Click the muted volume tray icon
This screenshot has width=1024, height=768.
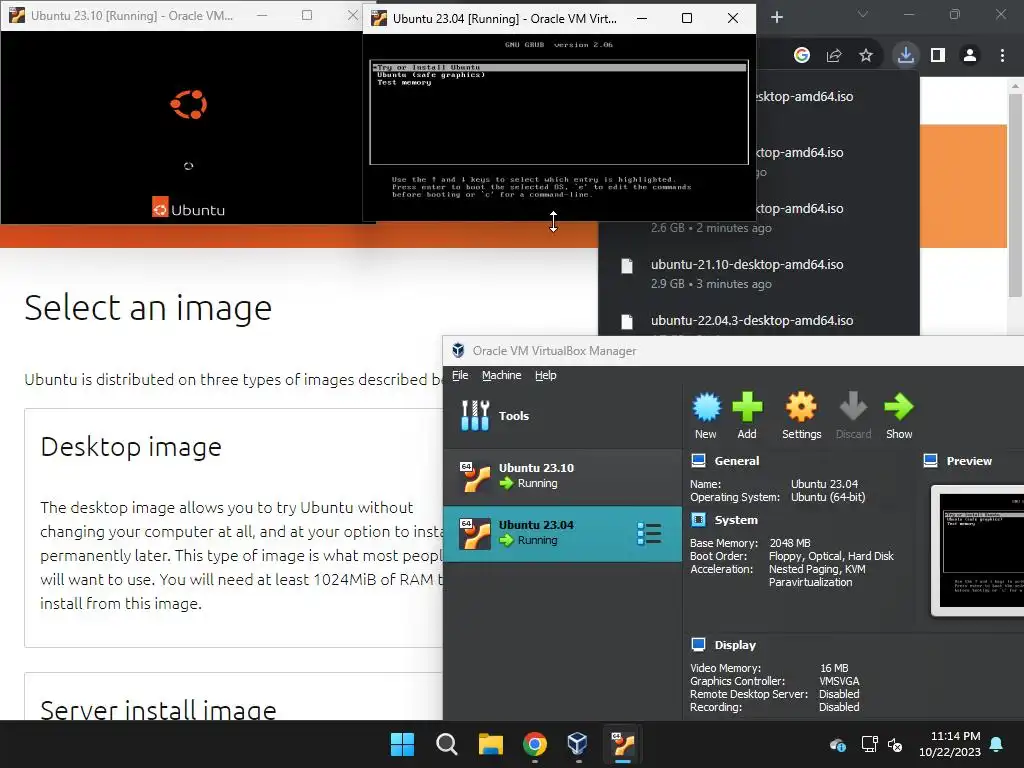pos(895,744)
